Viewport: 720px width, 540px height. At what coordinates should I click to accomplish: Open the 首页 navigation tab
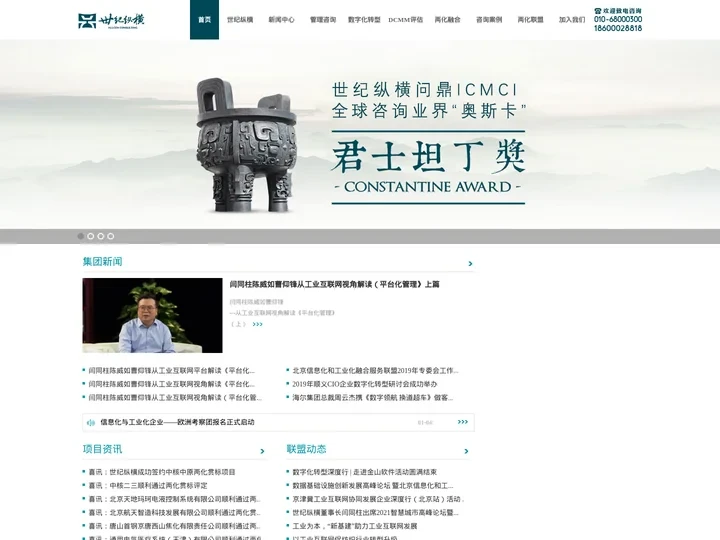pyautogui.click(x=204, y=20)
